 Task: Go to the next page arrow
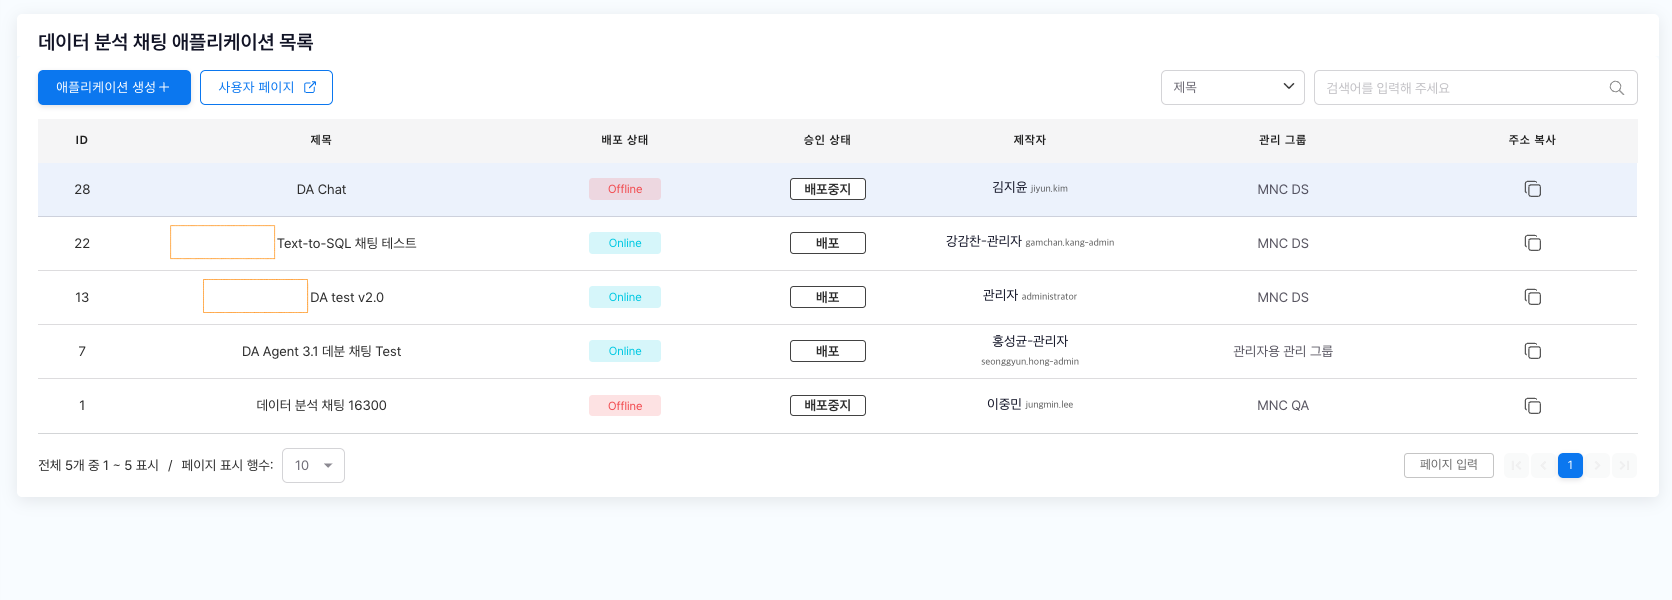1597,465
